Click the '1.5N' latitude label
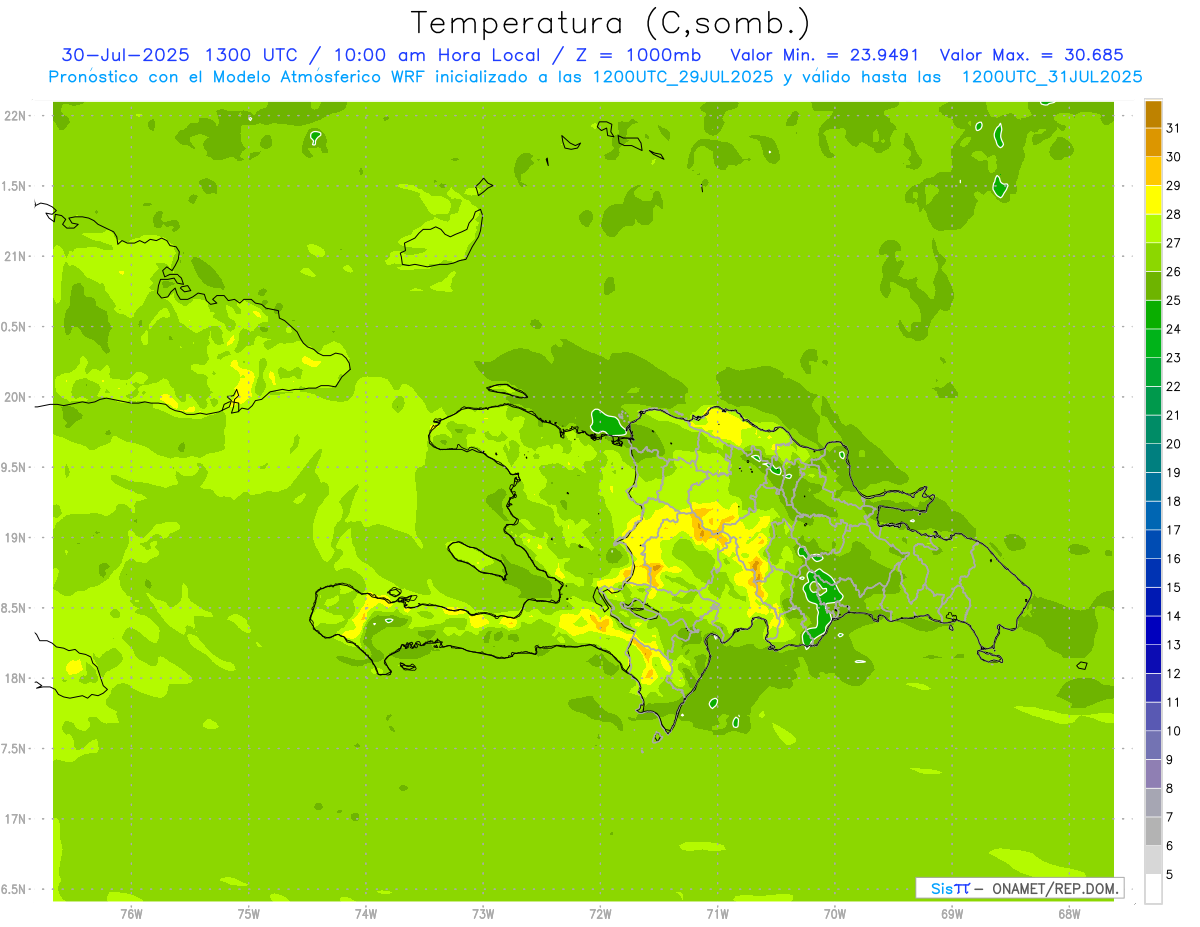 click(15, 186)
